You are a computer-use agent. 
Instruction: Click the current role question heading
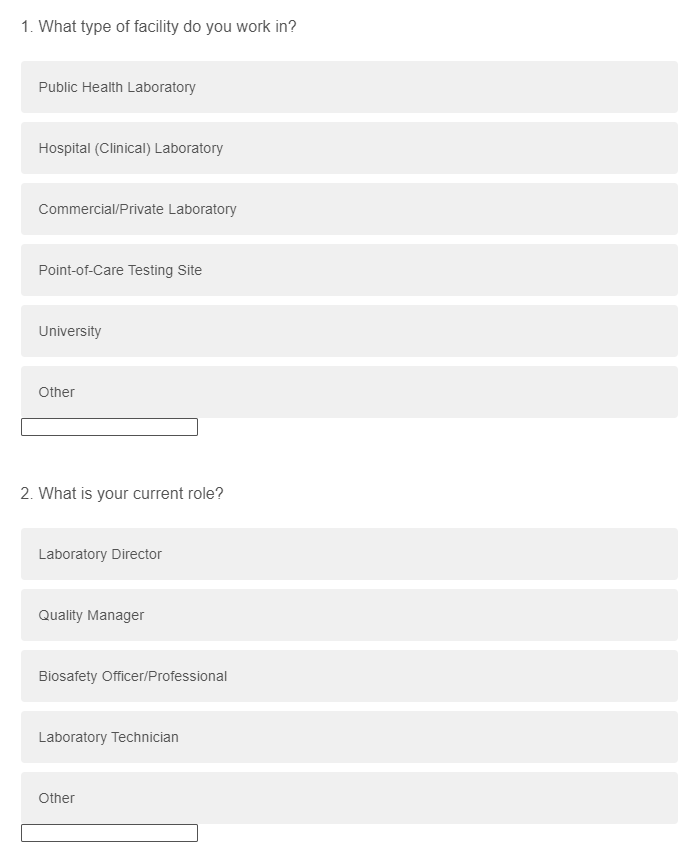point(122,494)
